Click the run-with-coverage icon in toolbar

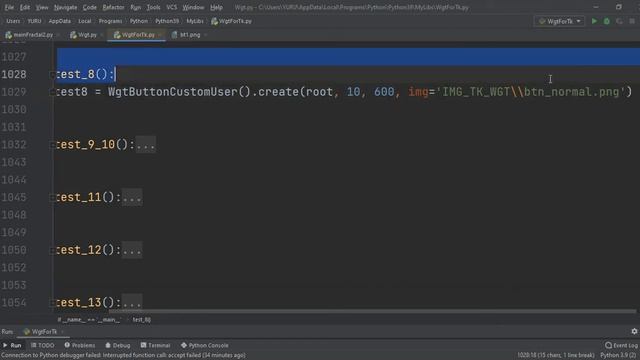pyautogui.click(x=619, y=21)
